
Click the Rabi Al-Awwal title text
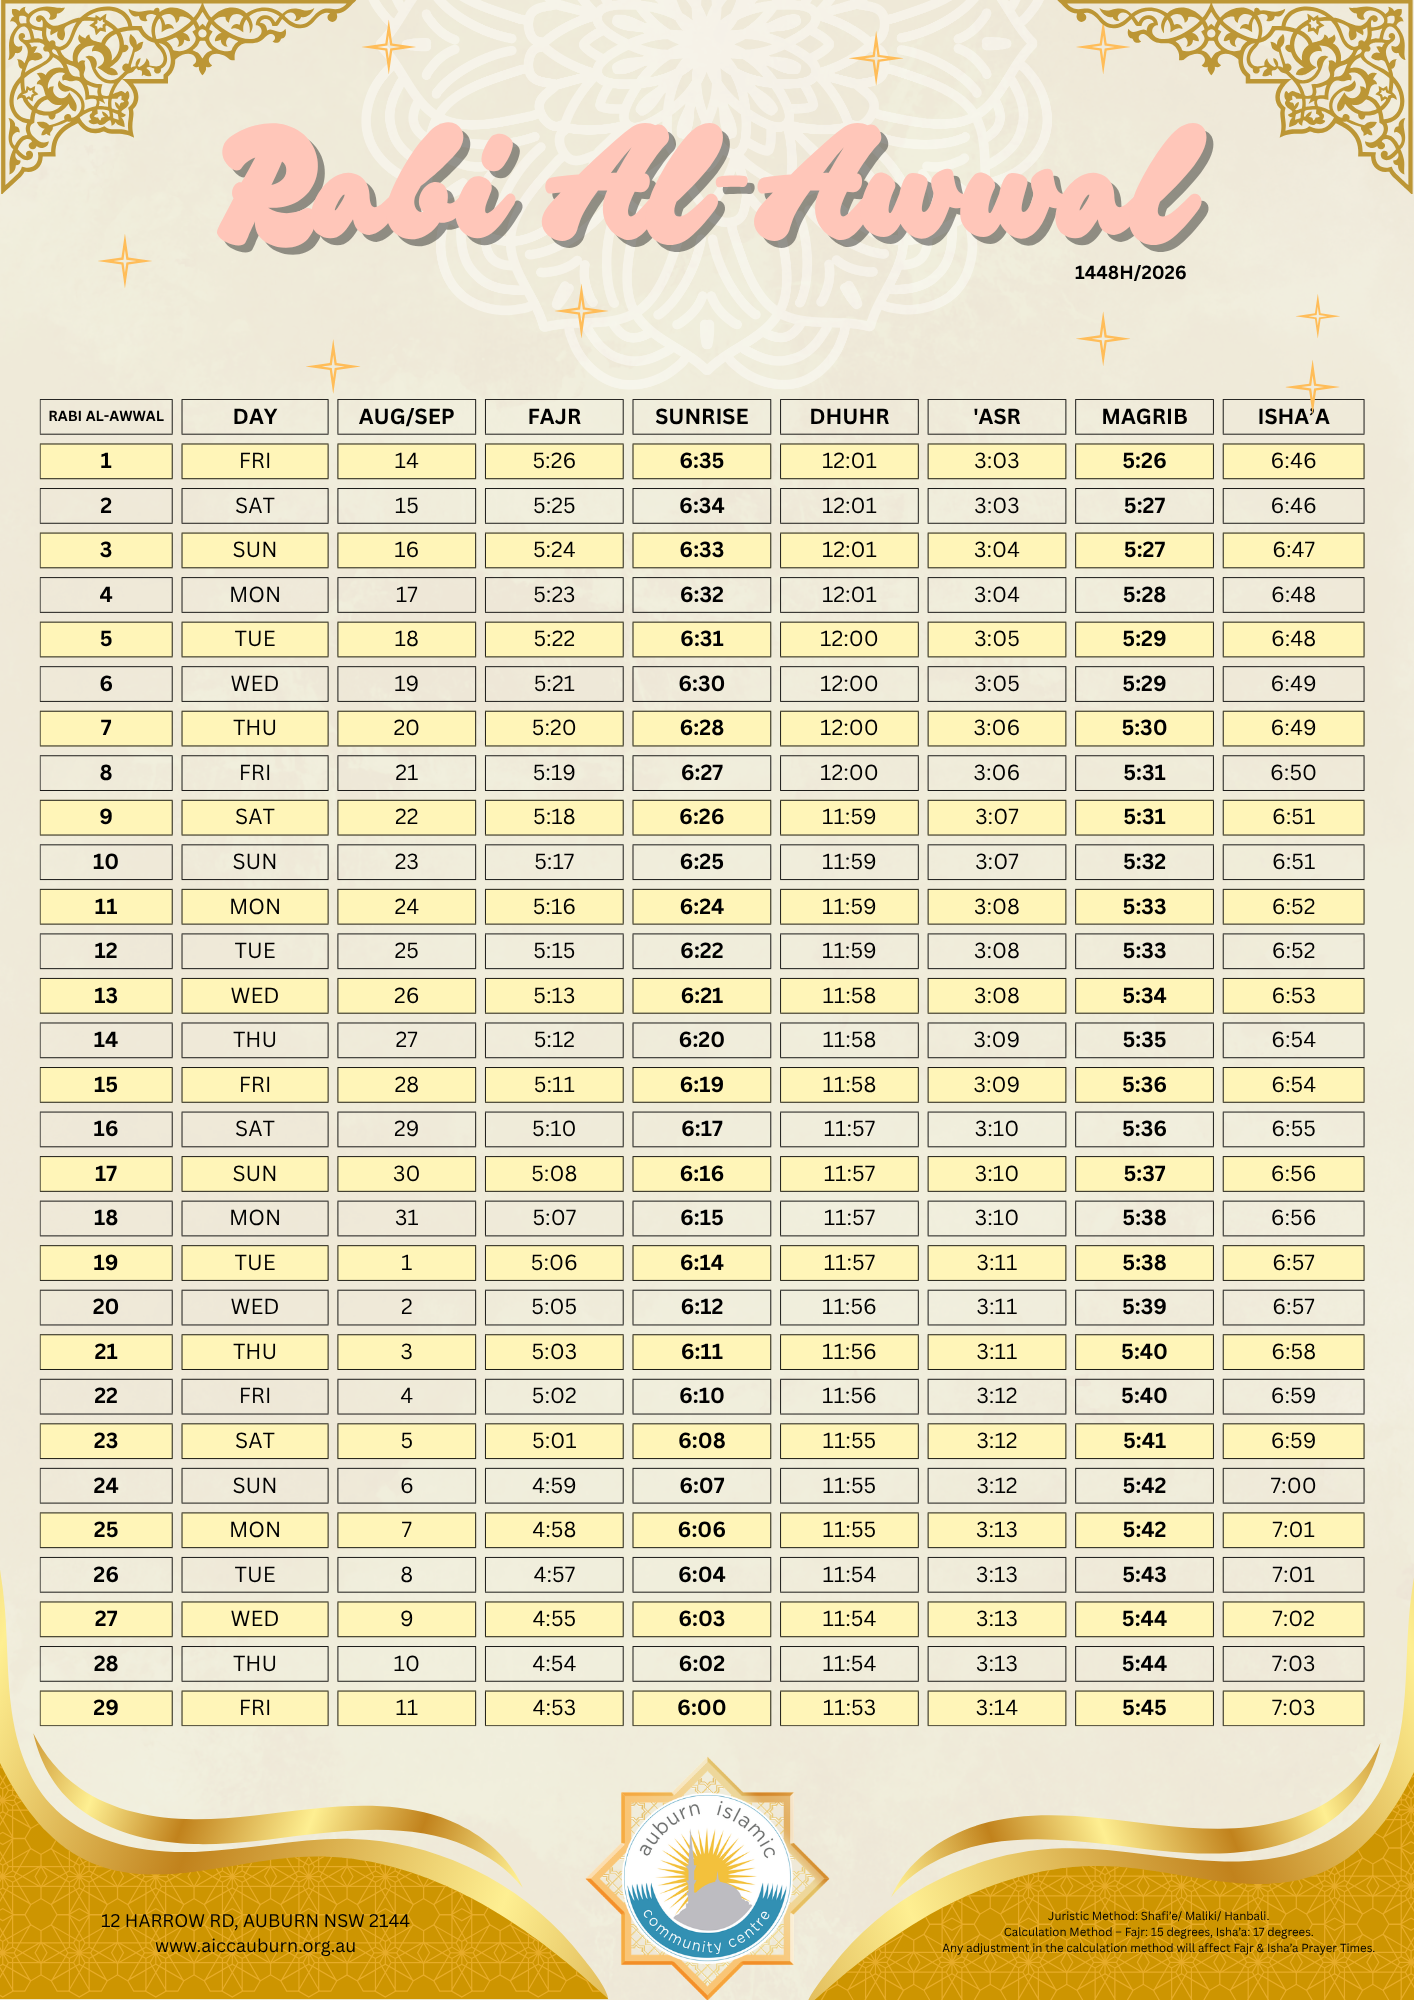[x=713, y=188]
